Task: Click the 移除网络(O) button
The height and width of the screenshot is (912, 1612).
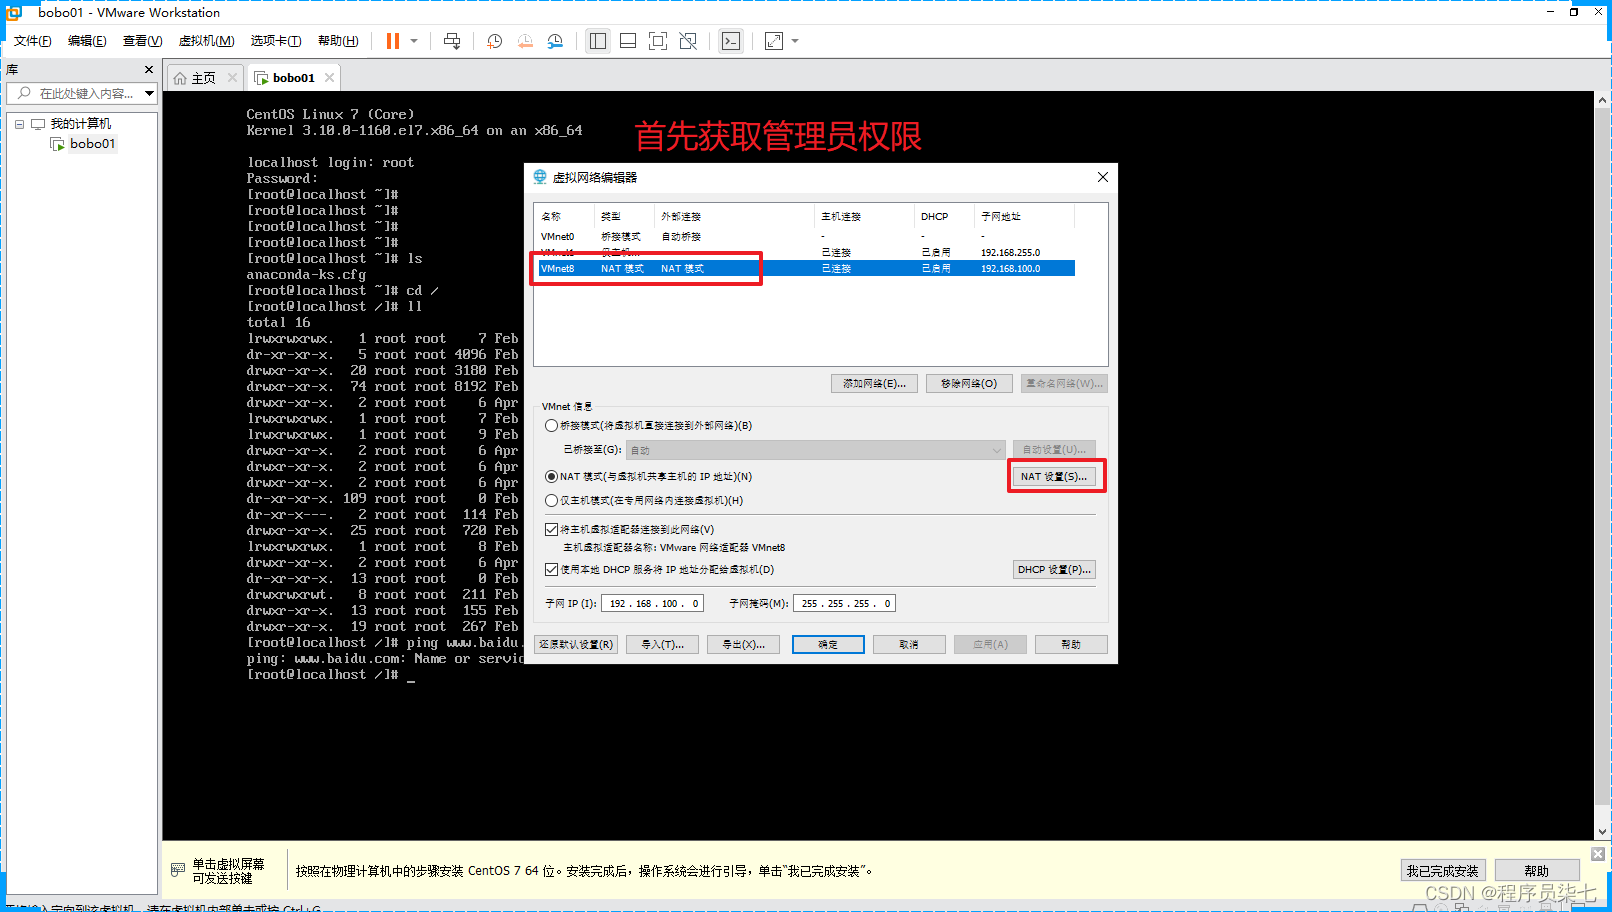Action: point(969,384)
